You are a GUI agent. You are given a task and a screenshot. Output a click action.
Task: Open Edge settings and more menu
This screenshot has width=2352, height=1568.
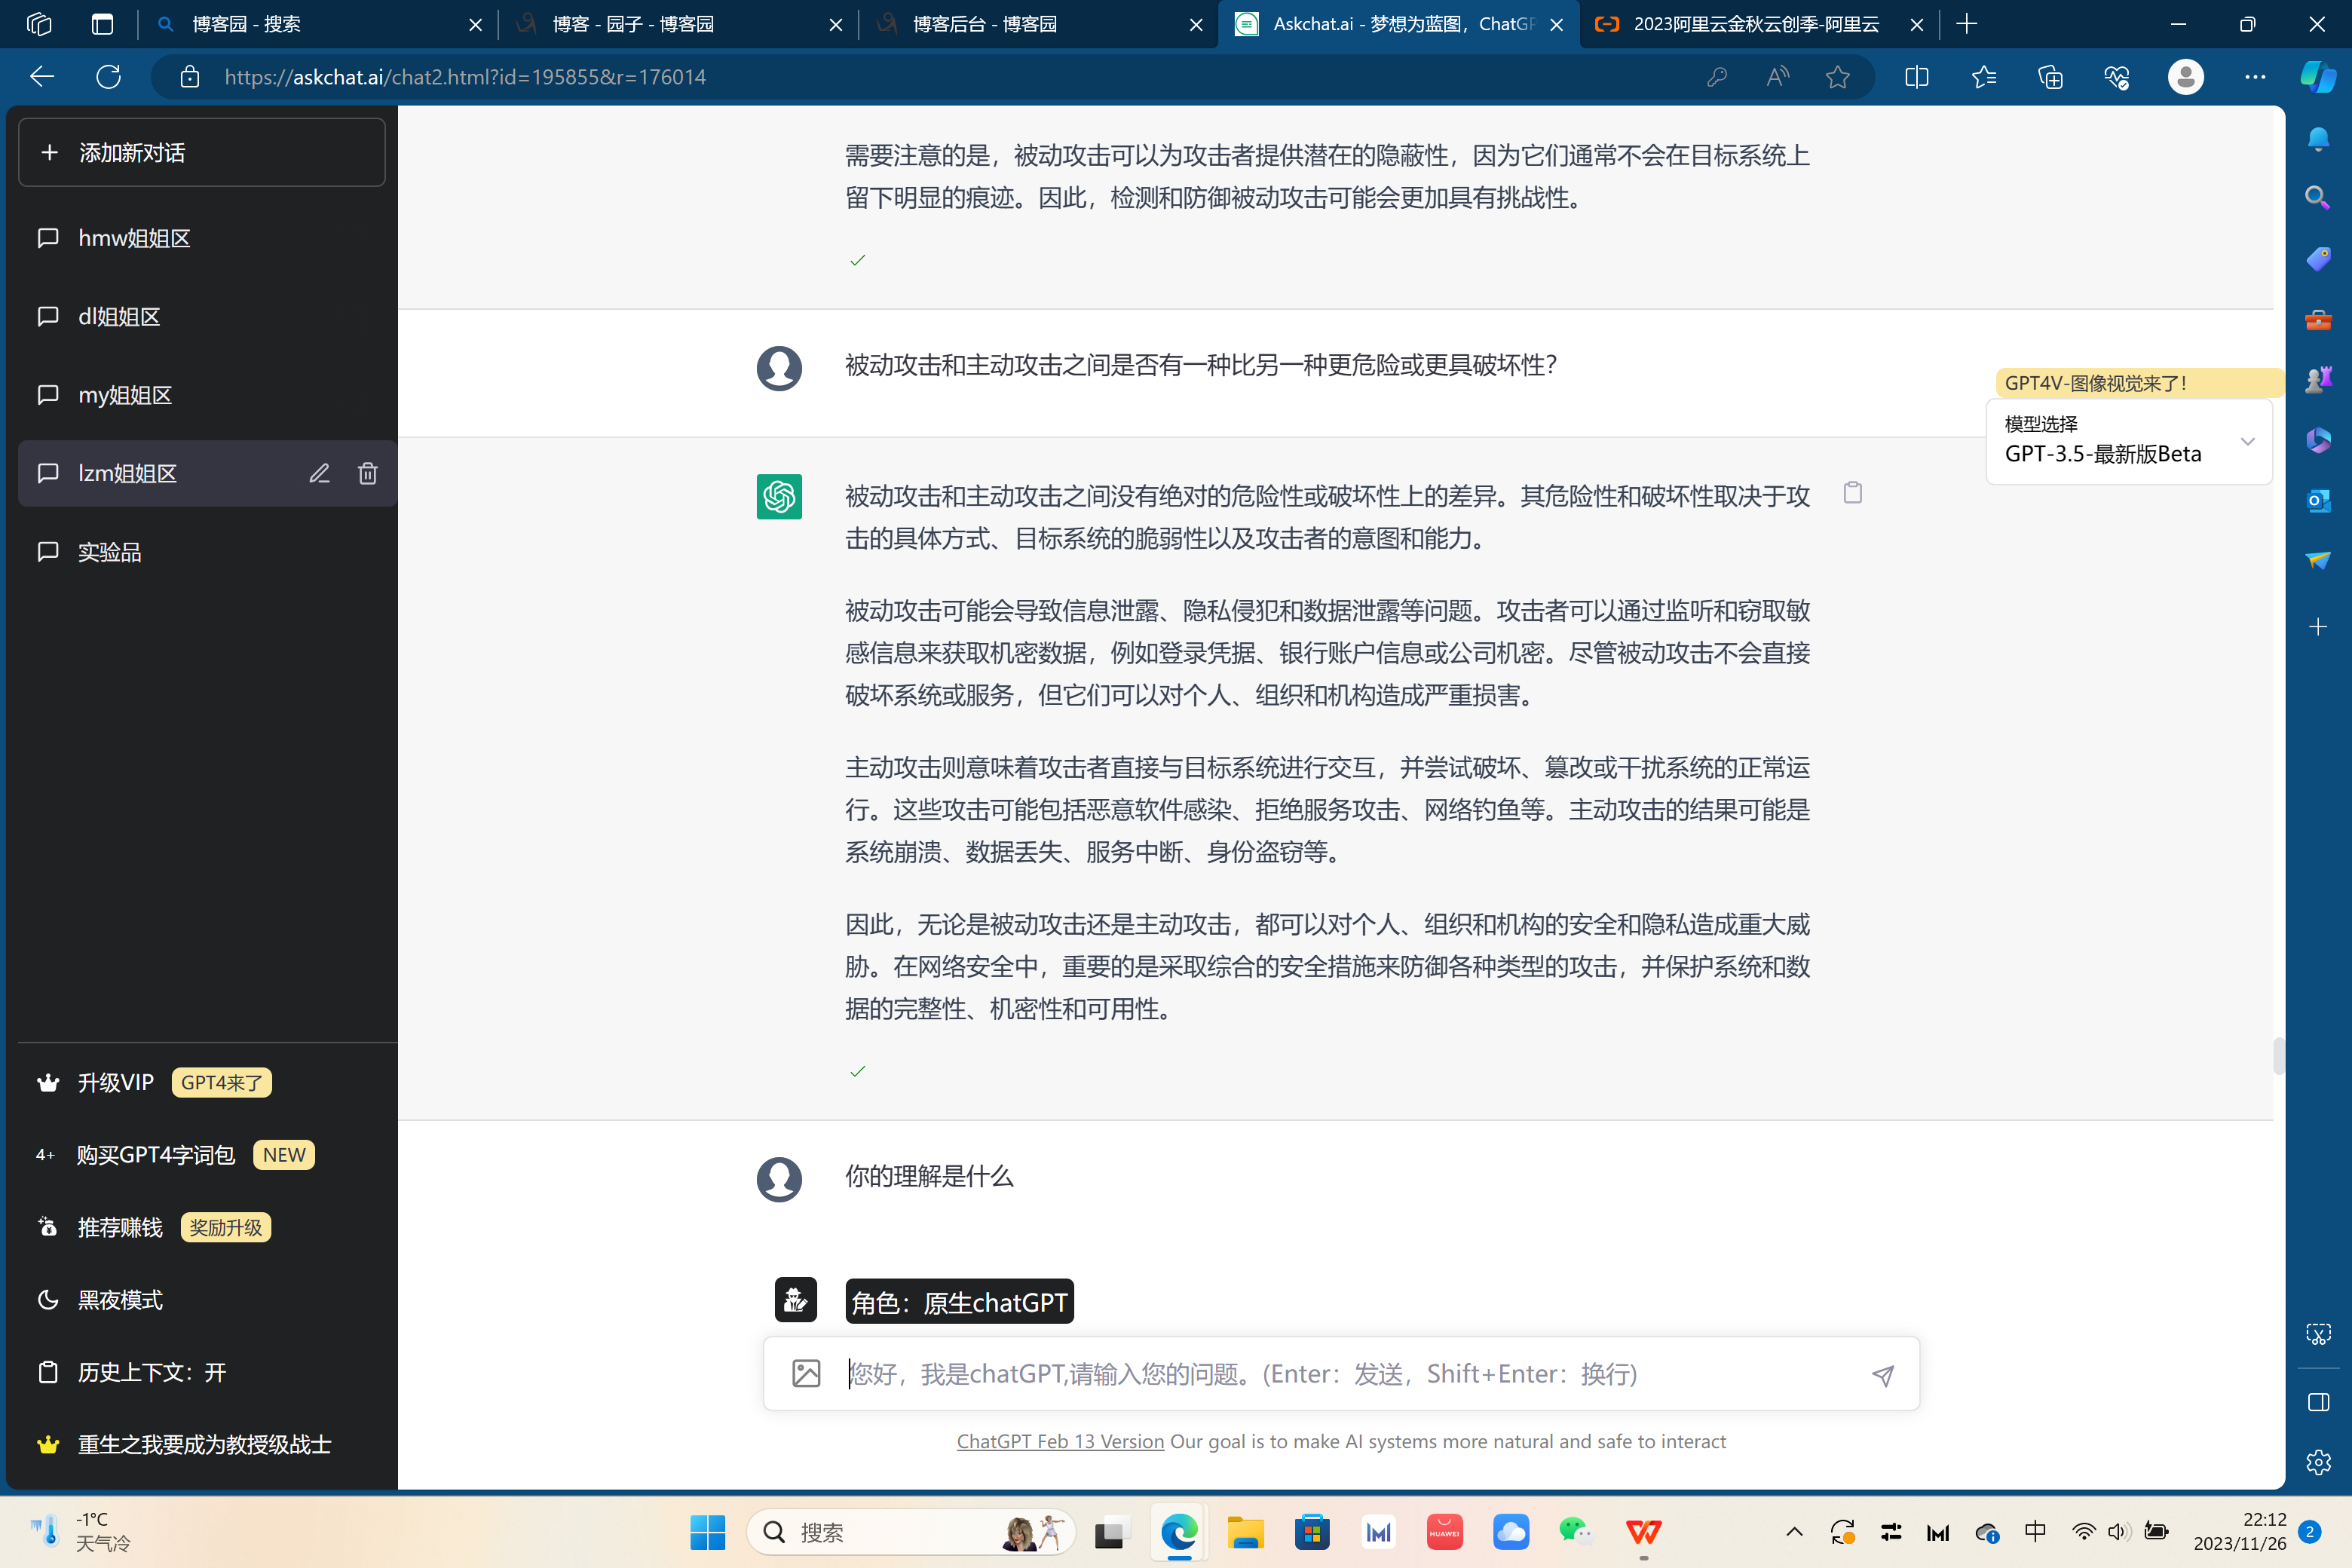[2254, 77]
